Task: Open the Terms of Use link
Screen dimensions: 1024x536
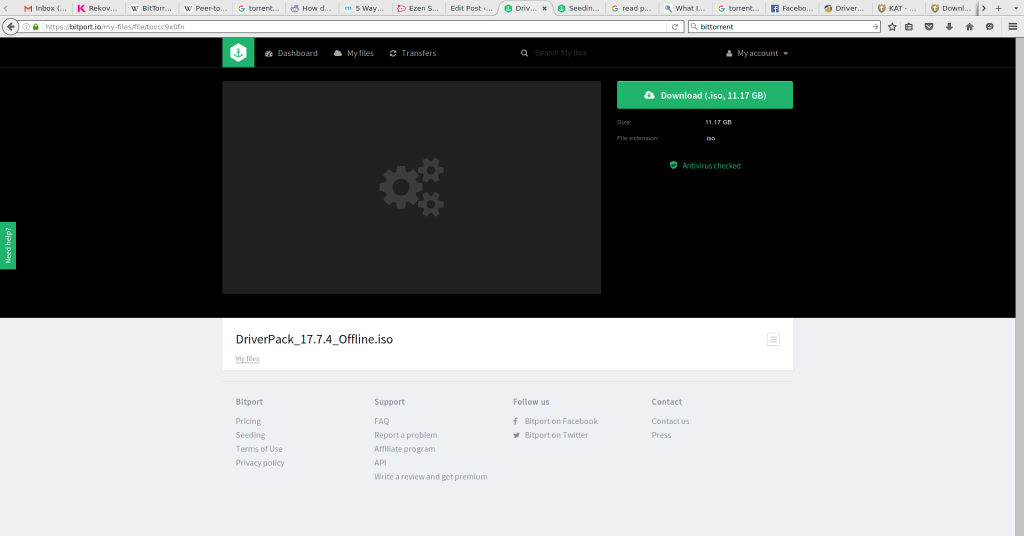Action: (259, 449)
